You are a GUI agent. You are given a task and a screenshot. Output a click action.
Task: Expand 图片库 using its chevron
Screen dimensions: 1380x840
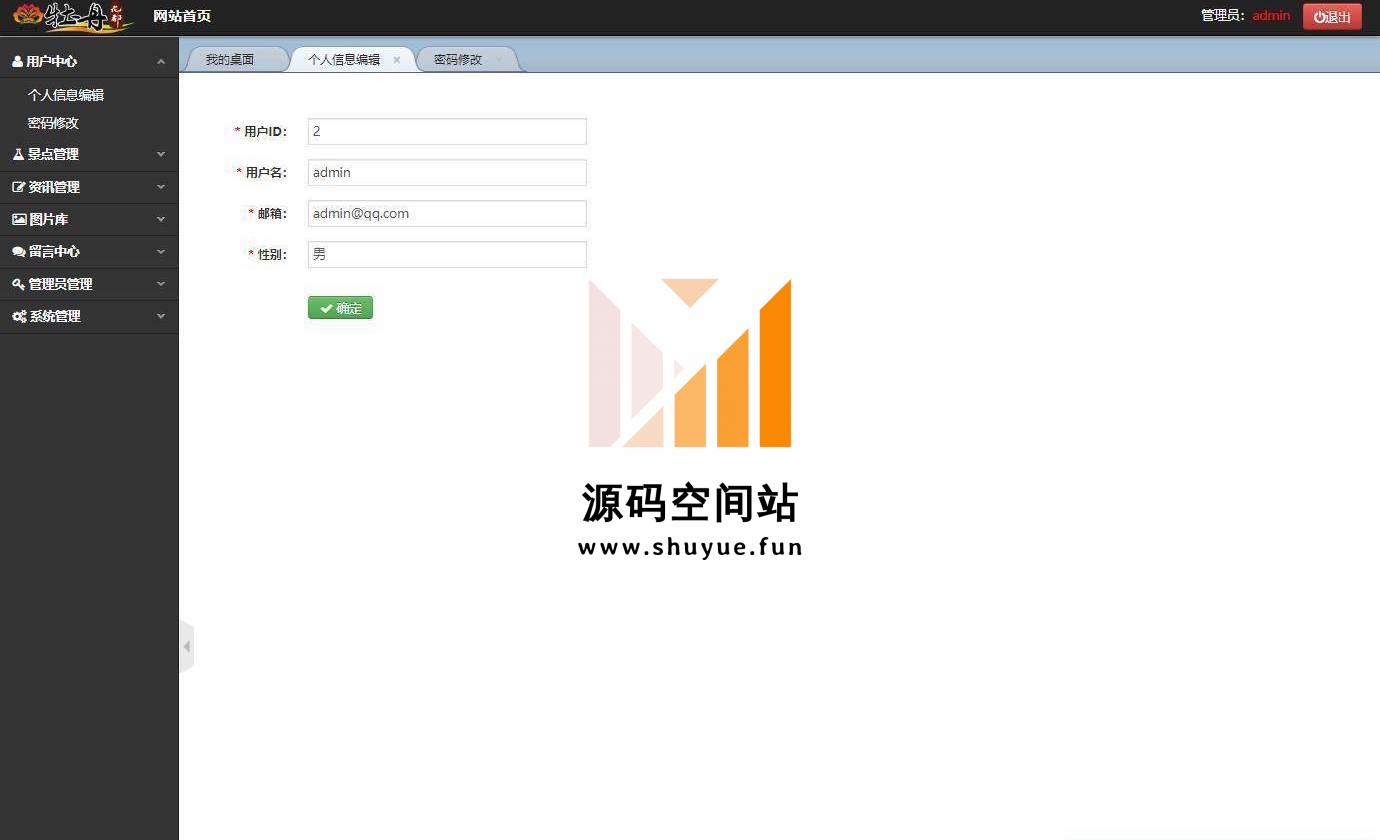tap(161, 219)
